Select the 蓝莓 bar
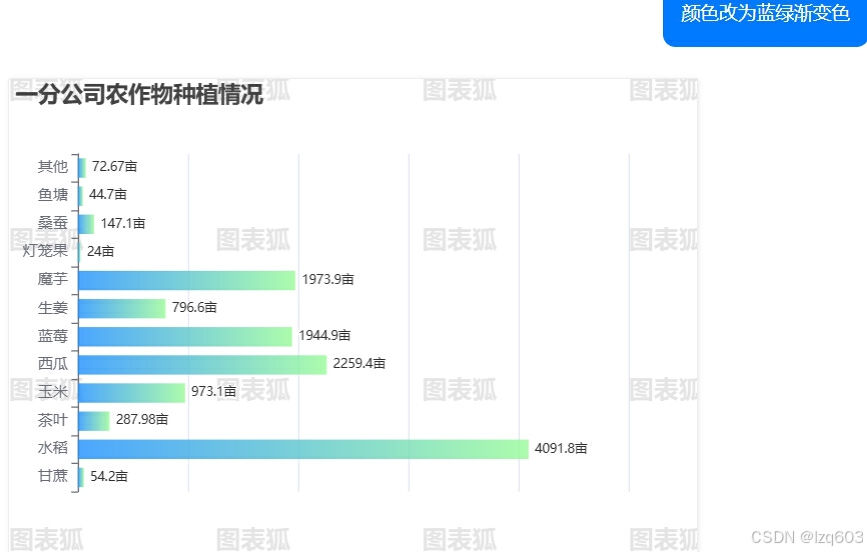The width and height of the screenshot is (867, 552). (185, 336)
